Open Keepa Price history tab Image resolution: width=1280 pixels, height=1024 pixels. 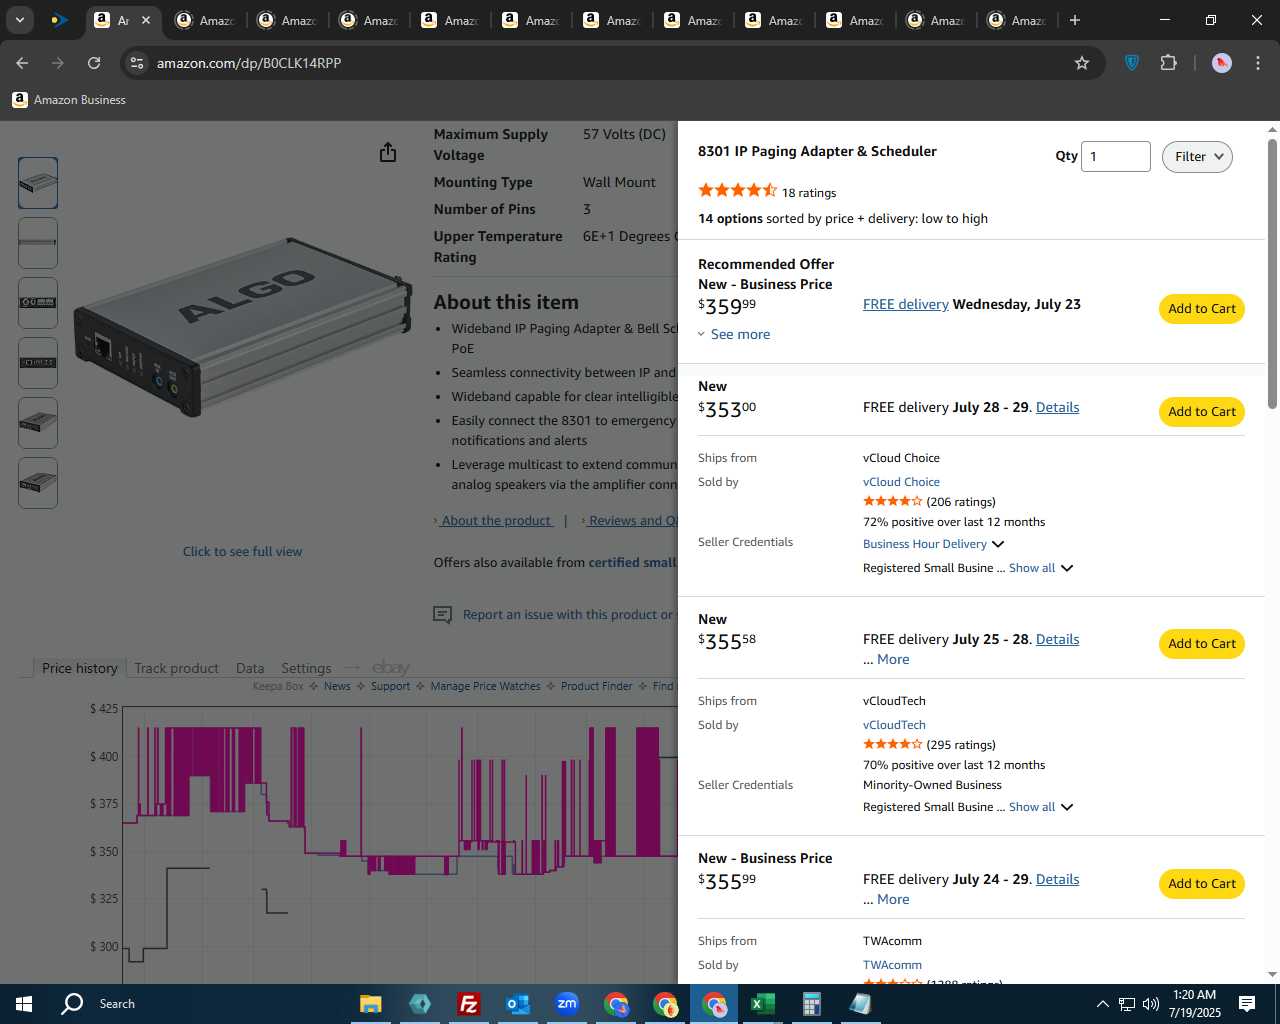tap(79, 668)
